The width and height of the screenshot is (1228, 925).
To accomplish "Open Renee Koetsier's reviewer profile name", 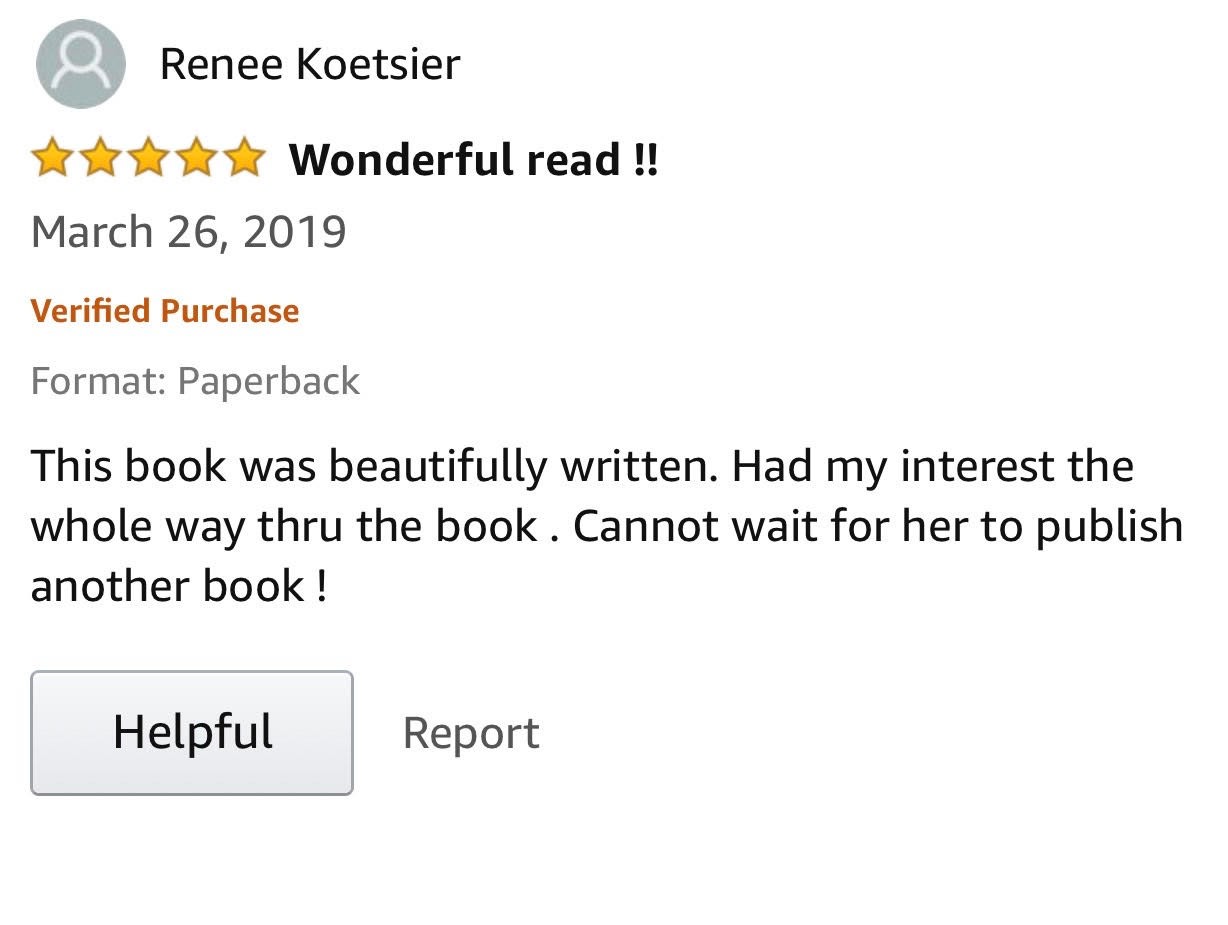I will [310, 65].
